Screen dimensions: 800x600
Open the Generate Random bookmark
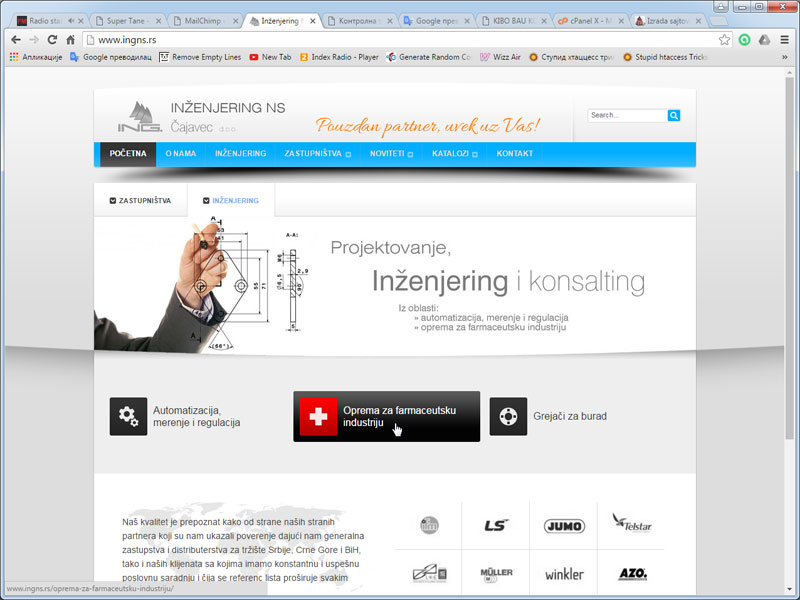click(429, 57)
